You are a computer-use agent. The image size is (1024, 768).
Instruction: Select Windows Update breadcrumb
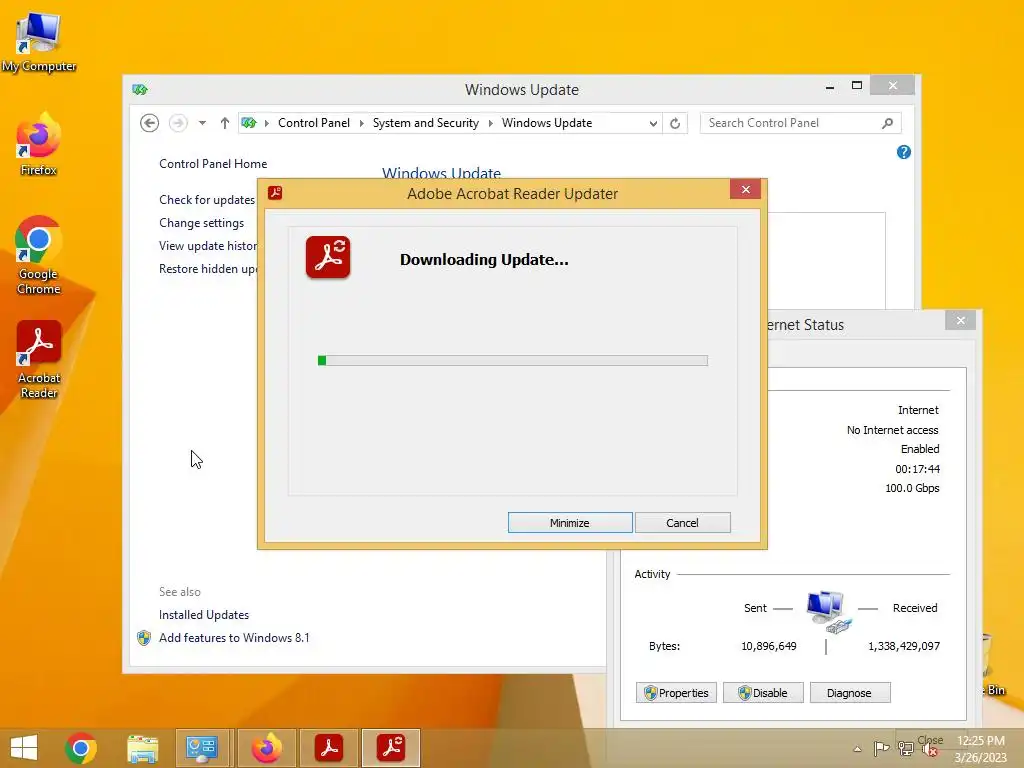coord(547,123)
